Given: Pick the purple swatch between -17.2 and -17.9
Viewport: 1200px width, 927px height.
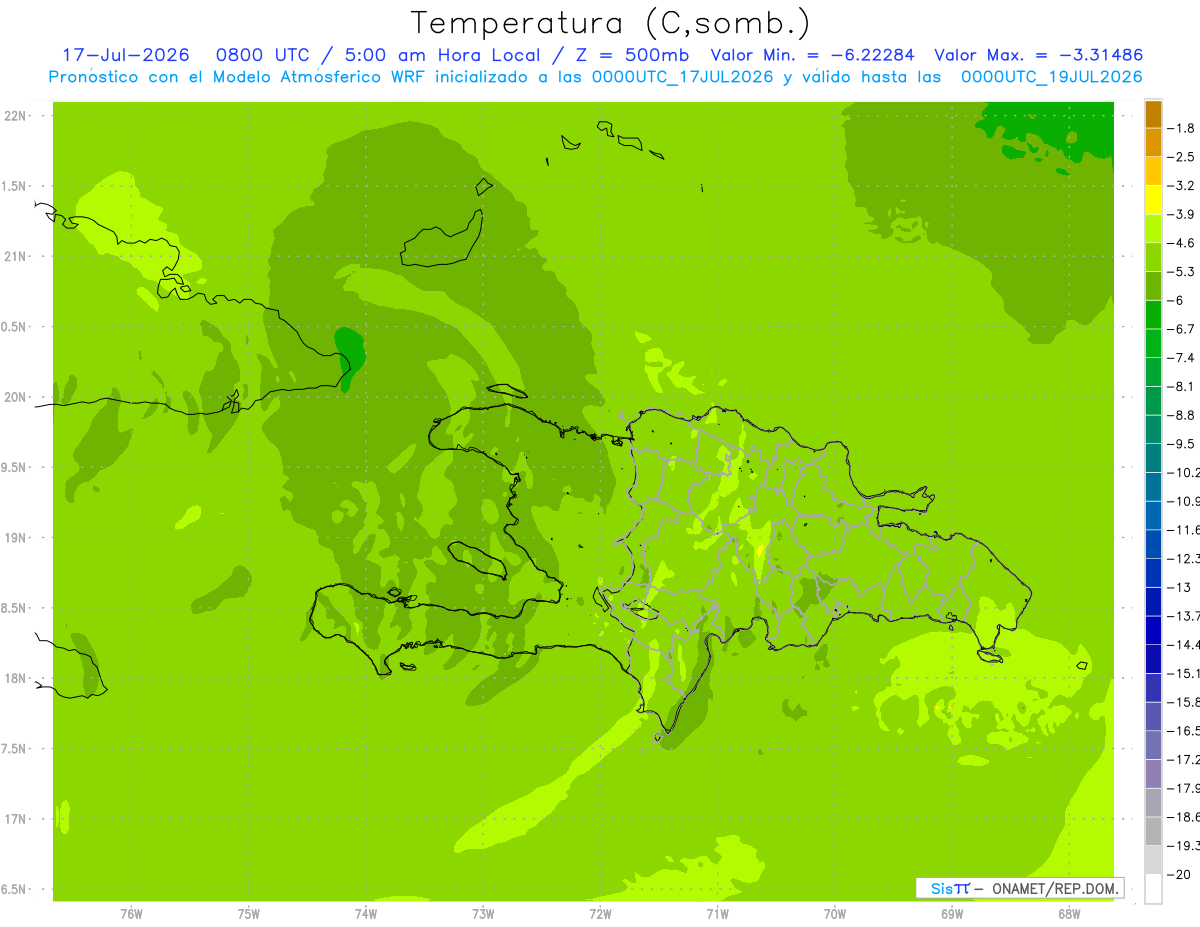Looking at the screenshot, I should pos(1153,774).
